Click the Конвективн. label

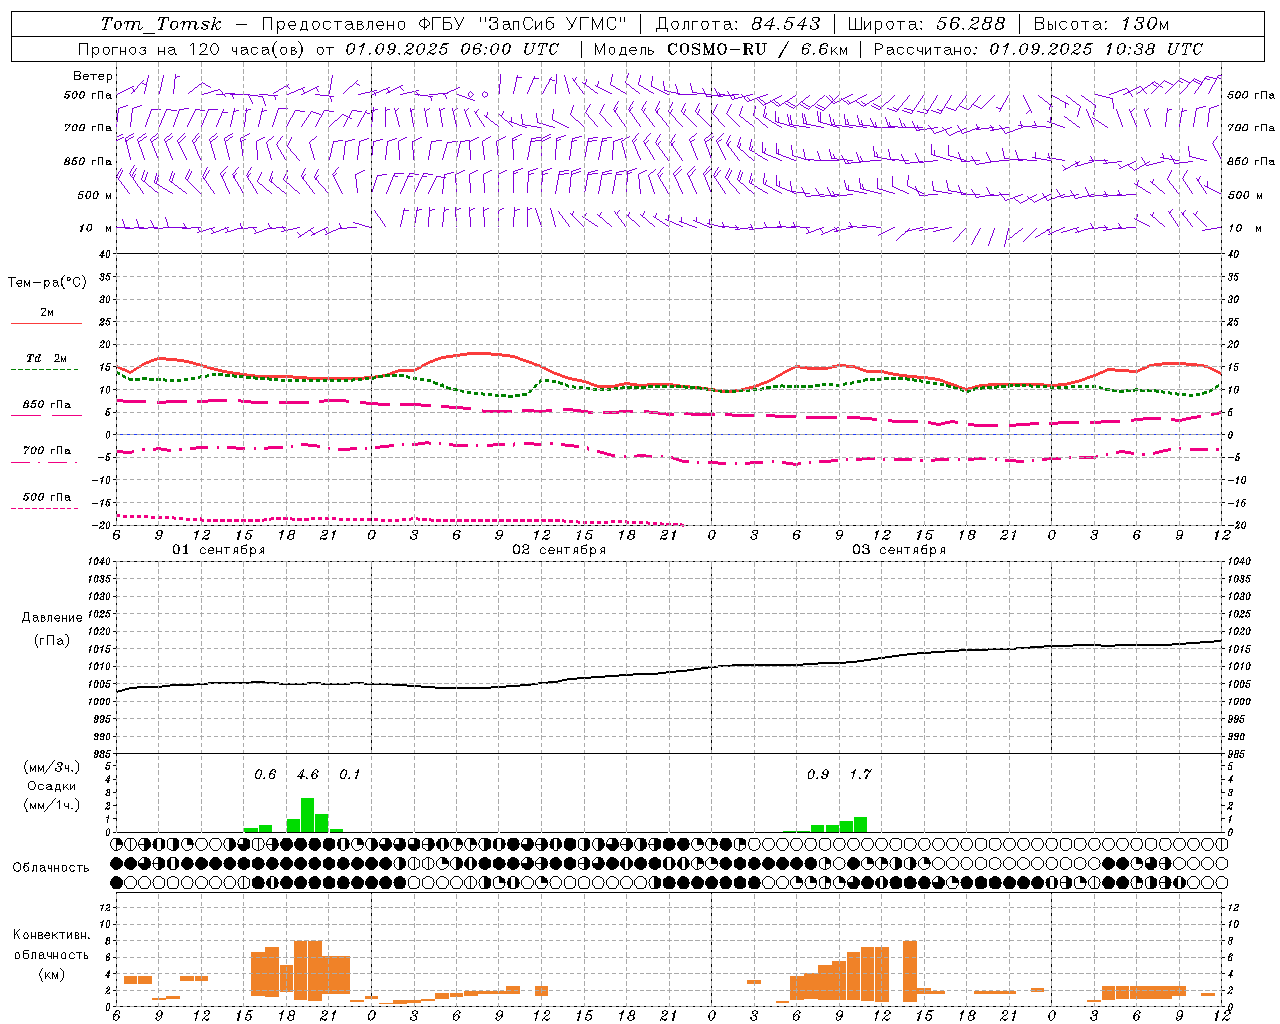pyautogui.click(x=52, y=935)
